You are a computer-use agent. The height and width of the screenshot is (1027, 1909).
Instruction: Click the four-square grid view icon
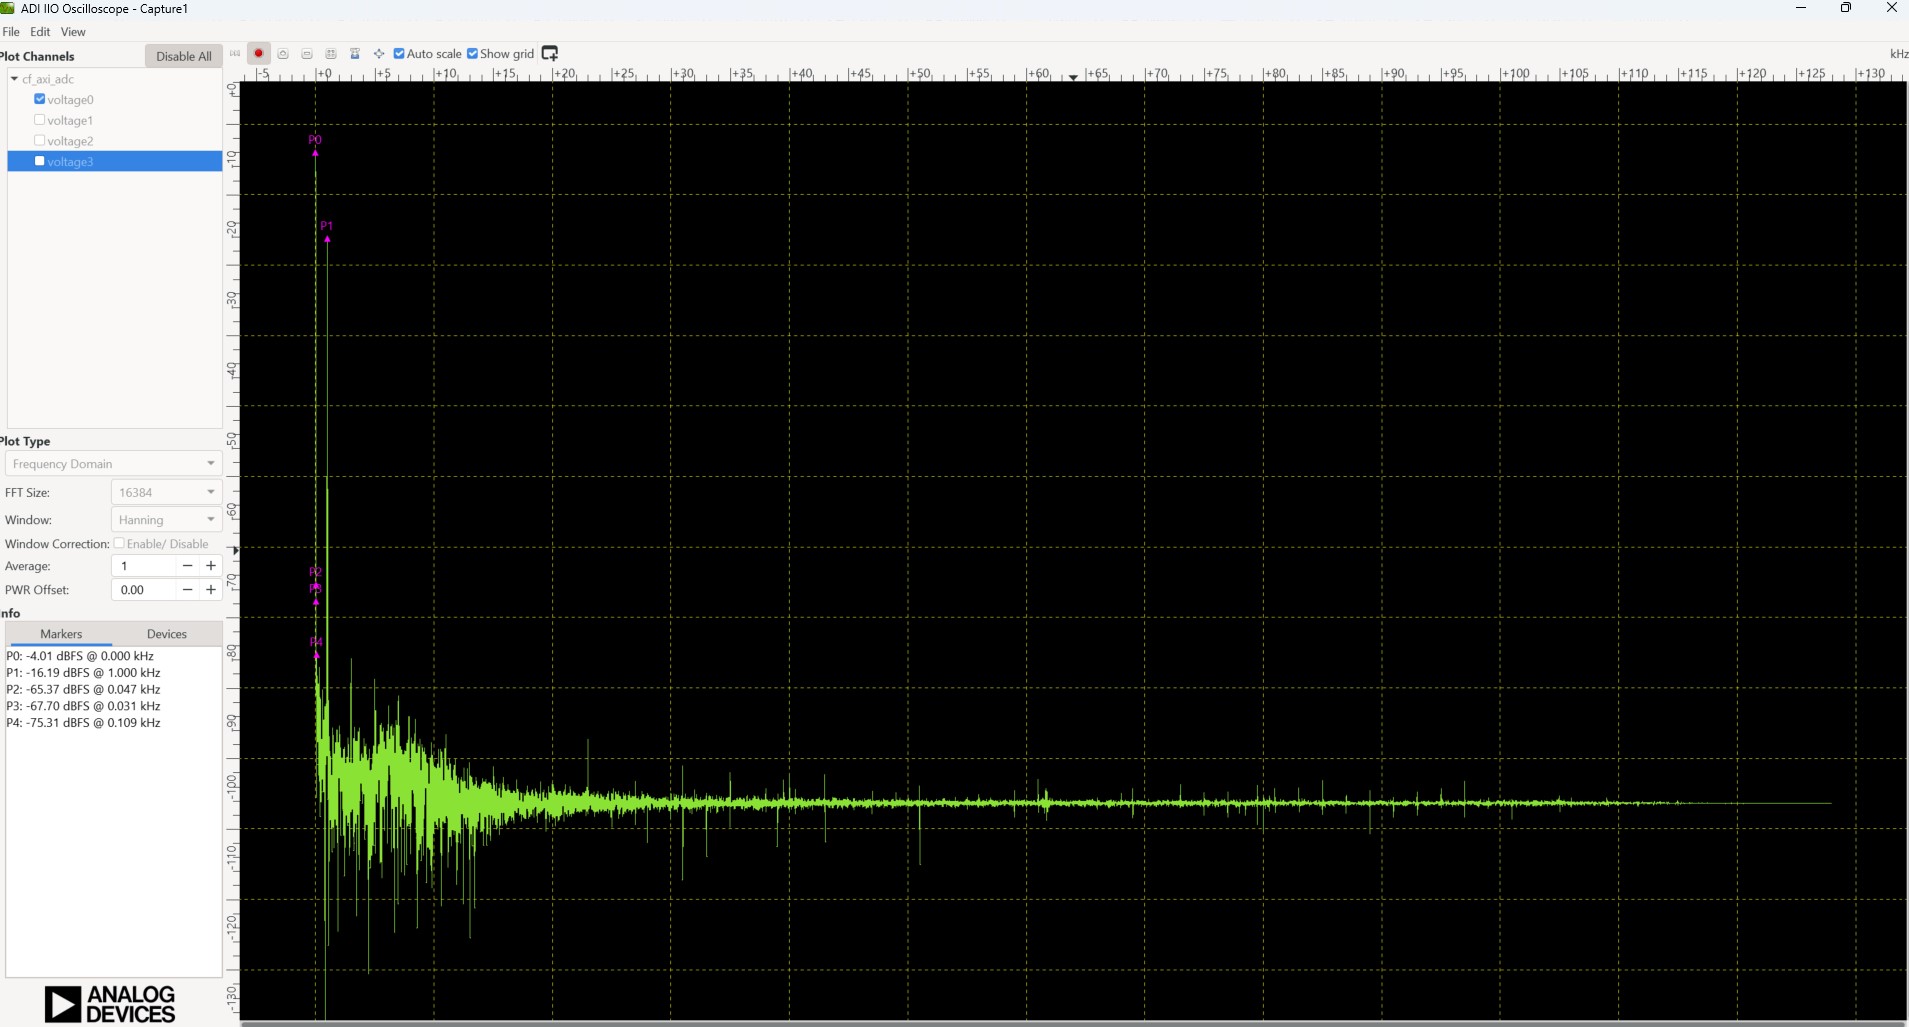(x=331, y=54)
